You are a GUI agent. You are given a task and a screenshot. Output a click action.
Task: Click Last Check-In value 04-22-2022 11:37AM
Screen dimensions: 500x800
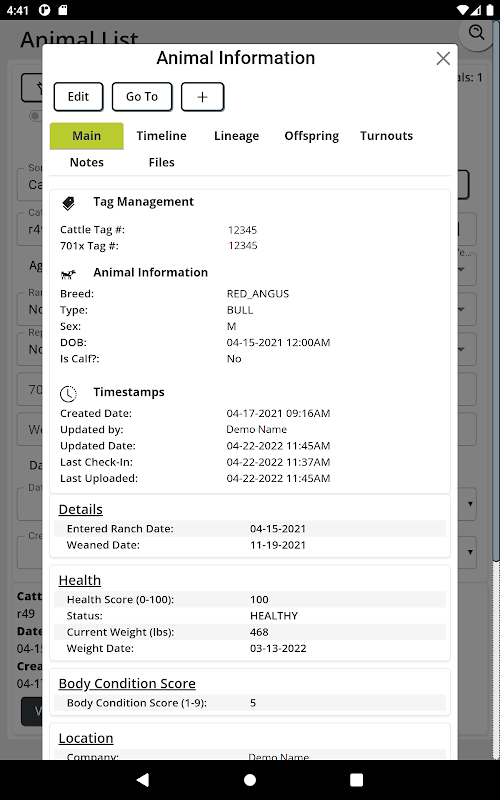pyautogui.click(x=278, y=462)
